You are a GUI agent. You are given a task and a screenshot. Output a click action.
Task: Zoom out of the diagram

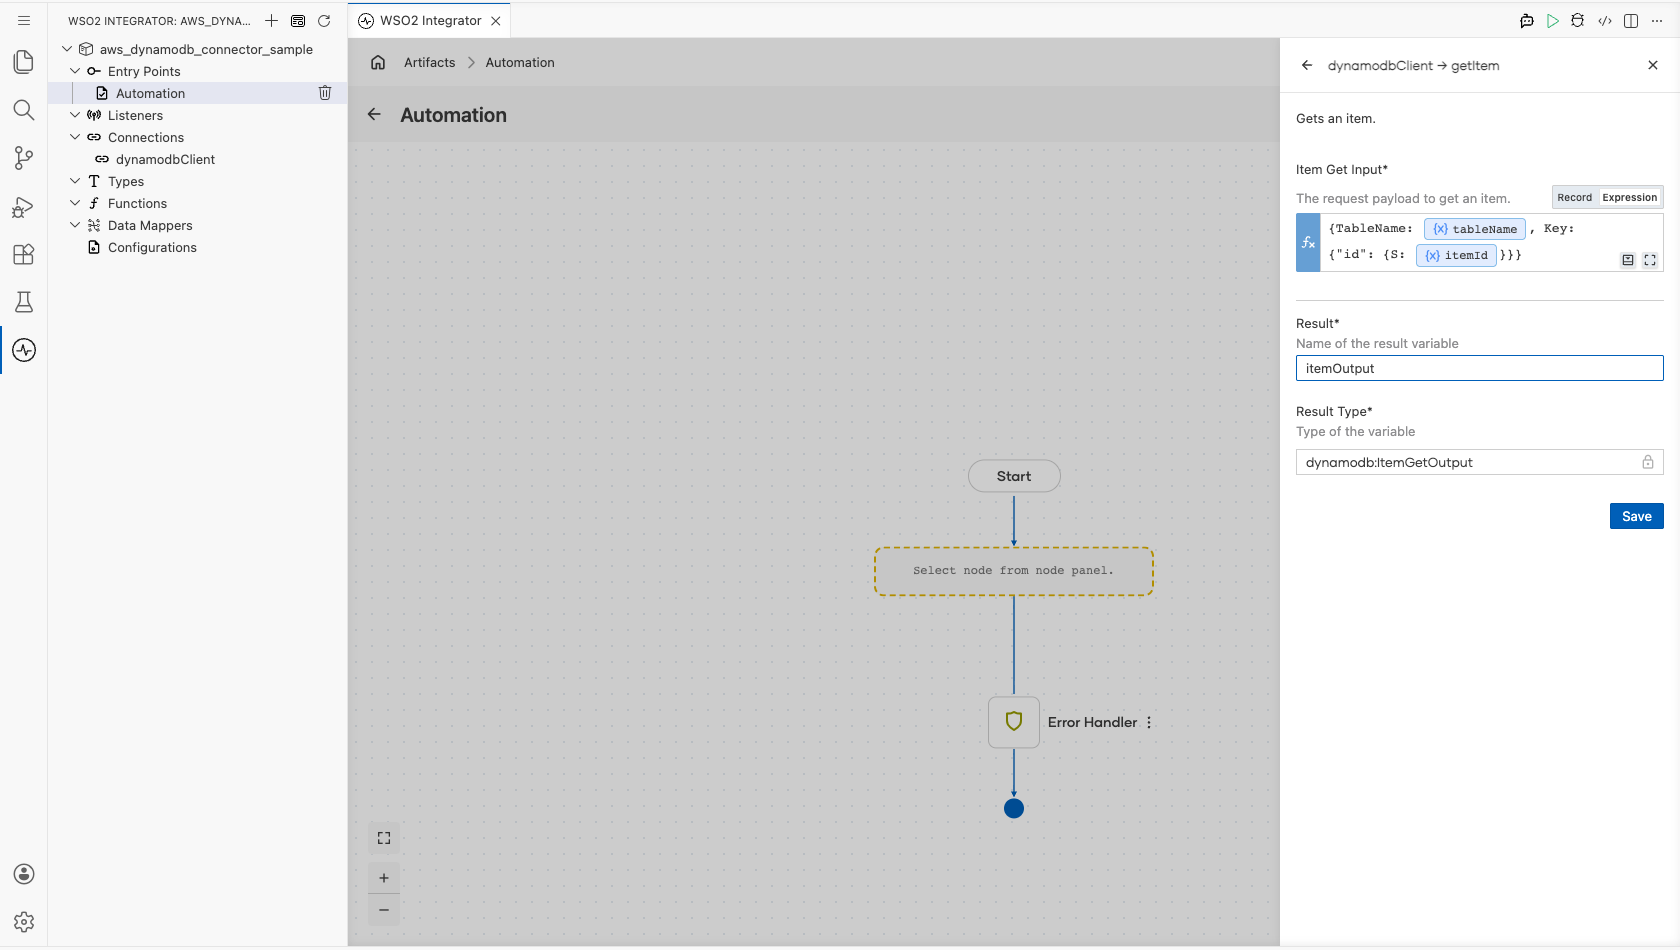pyautogui.click(x=384, y=910)
